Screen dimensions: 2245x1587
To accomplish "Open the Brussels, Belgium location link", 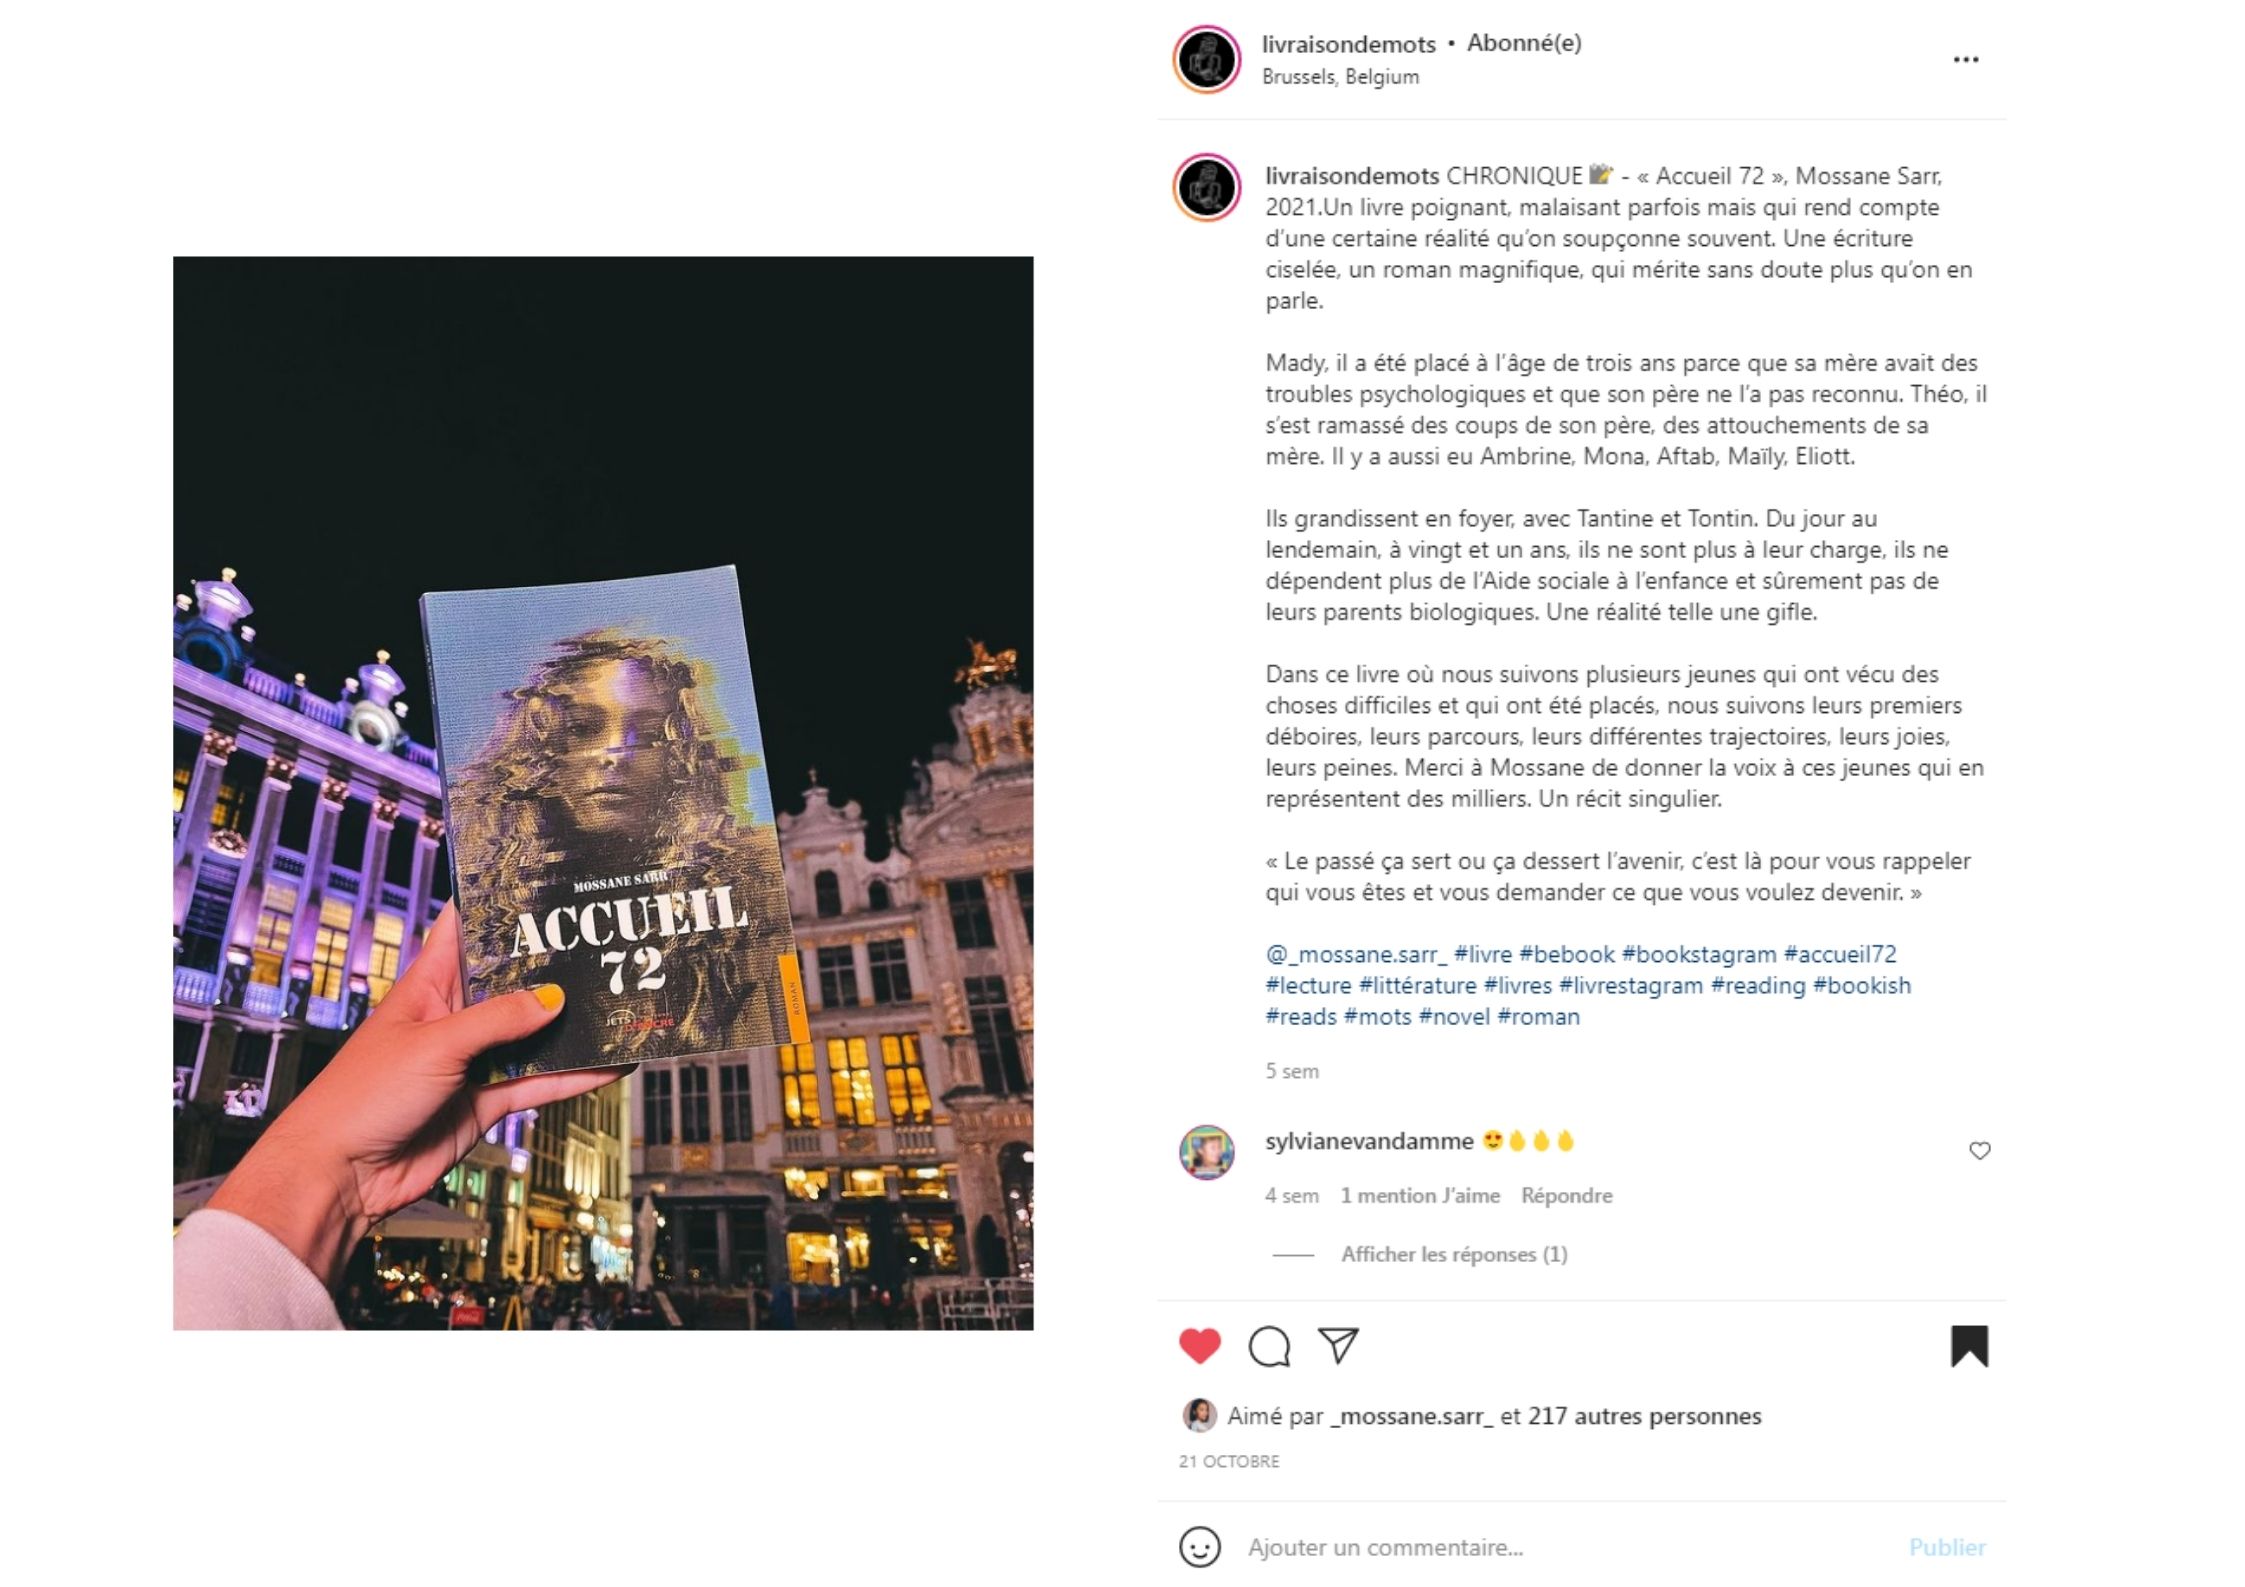I will tap(1340, 77).
